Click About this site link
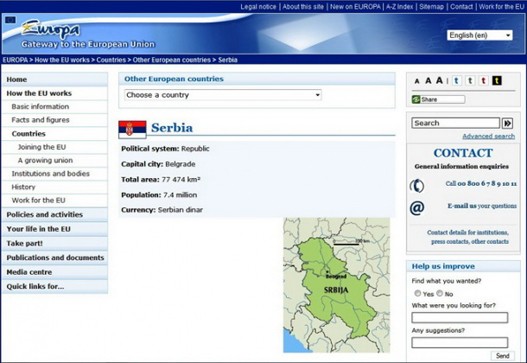Viewport: 527px width, 363px height. 303,7
